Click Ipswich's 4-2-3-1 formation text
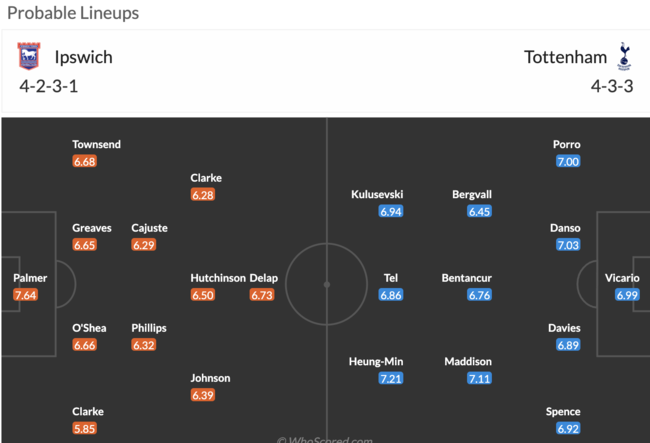Image resolution: width=650 pixels, height=443 pixels. pyautogui.click(x=49, y=86)
